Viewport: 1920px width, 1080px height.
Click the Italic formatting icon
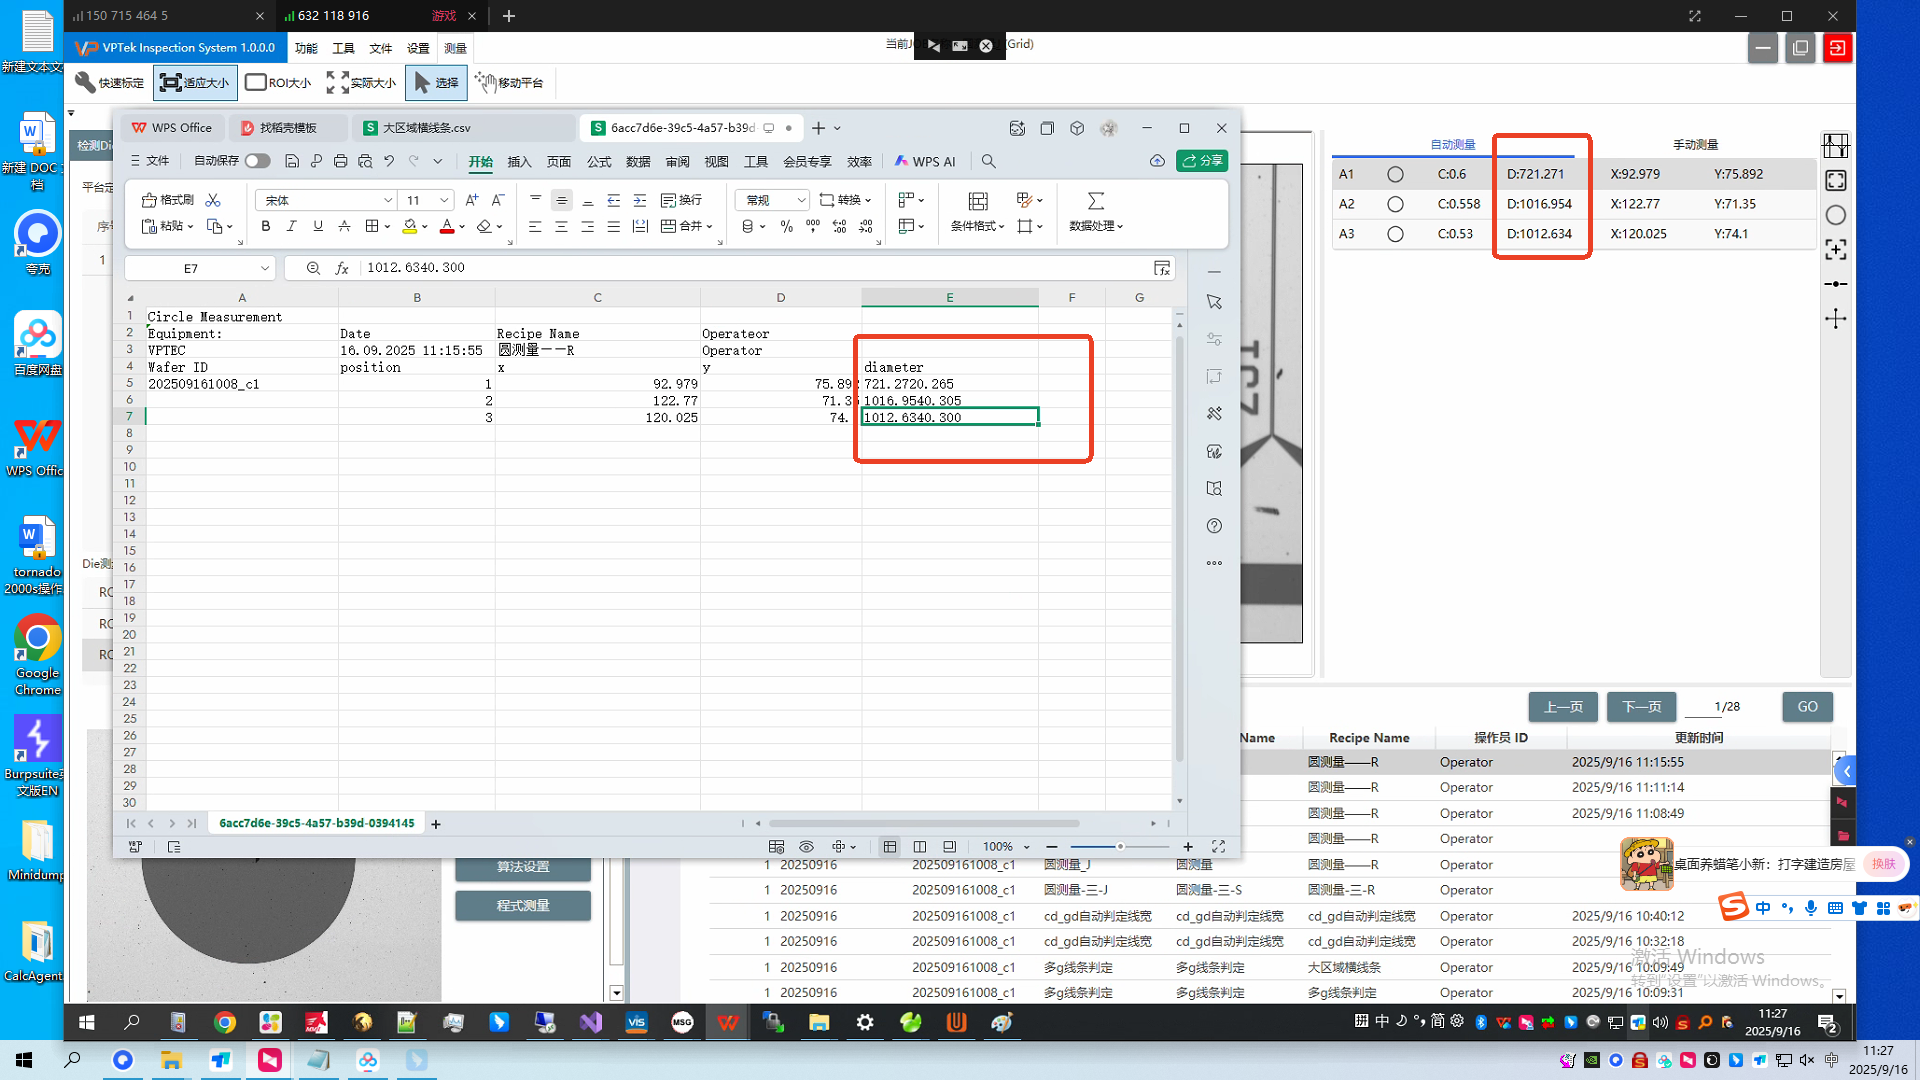coord(291,227)
